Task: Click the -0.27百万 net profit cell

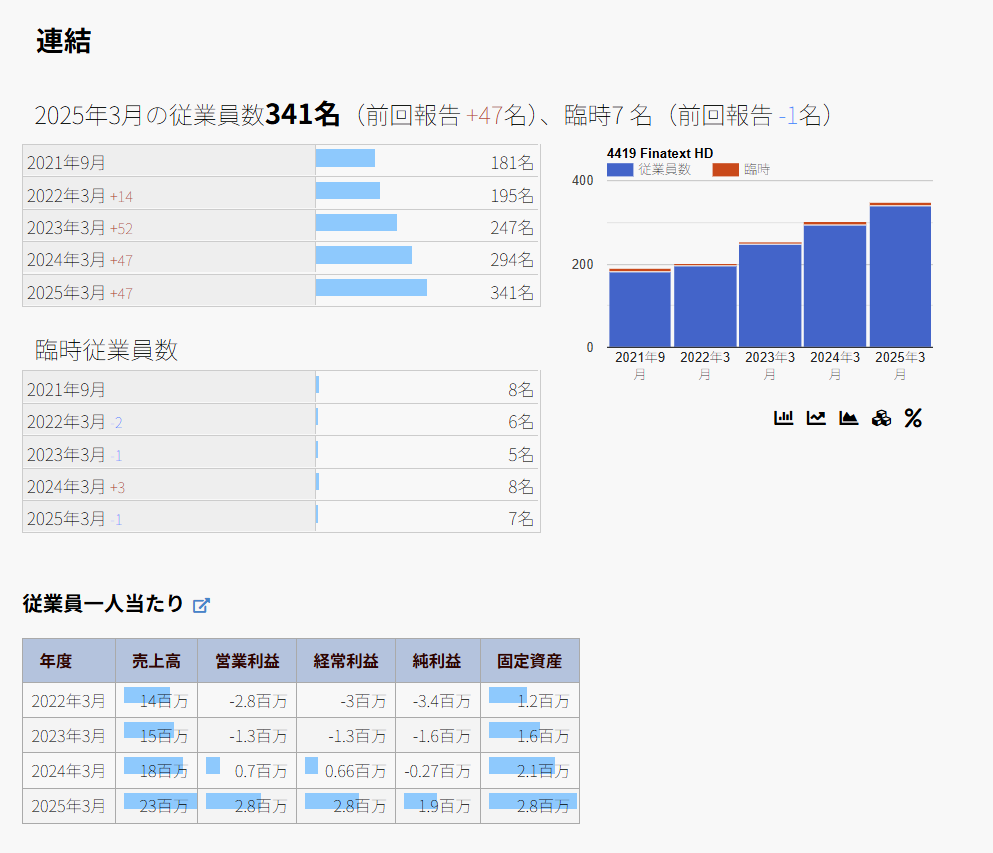Action: tap(438, 771)
